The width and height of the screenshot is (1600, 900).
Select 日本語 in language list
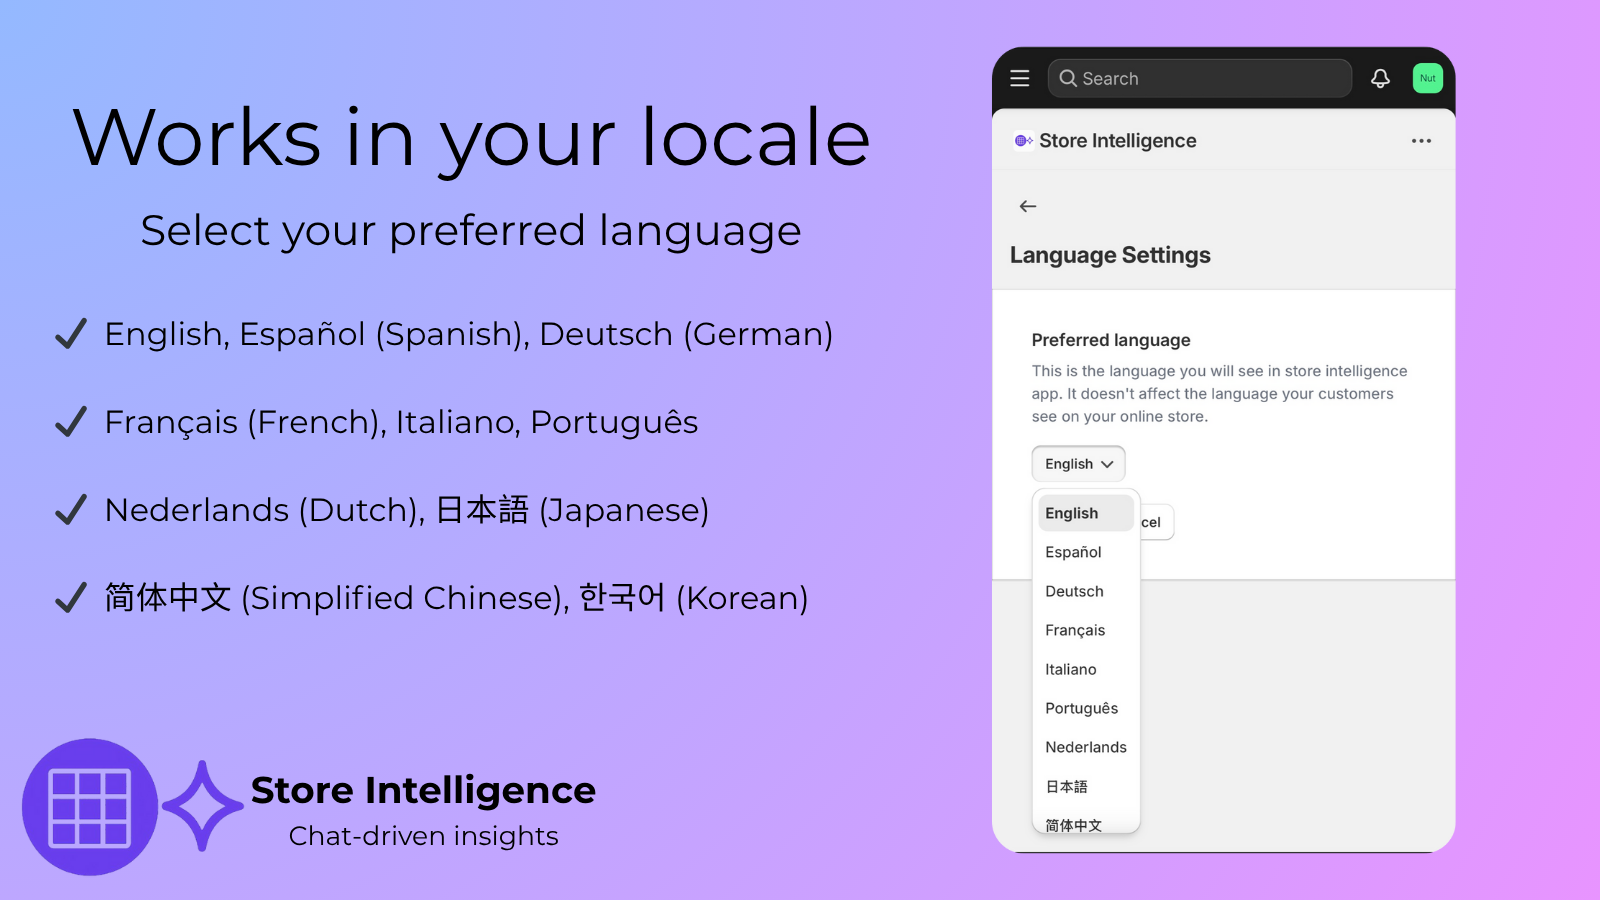point(1086,786)
